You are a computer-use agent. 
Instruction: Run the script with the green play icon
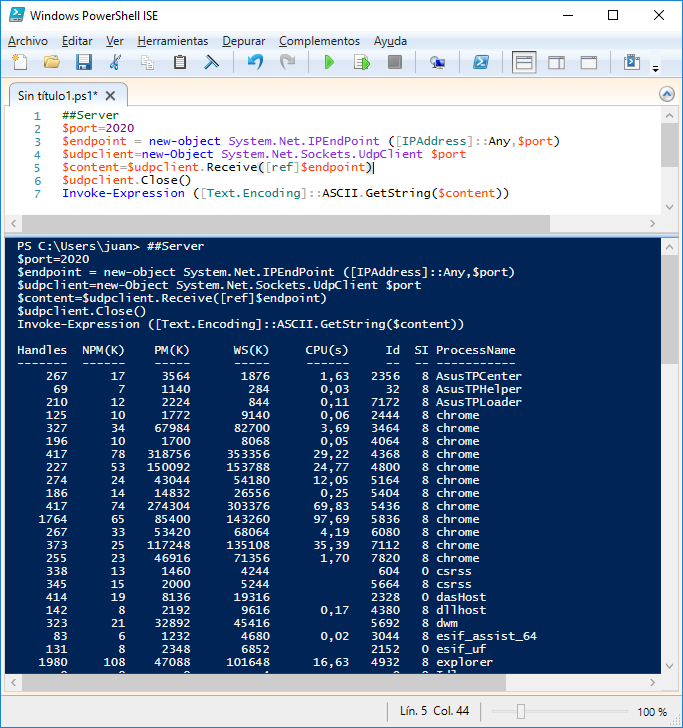point(329,62)
